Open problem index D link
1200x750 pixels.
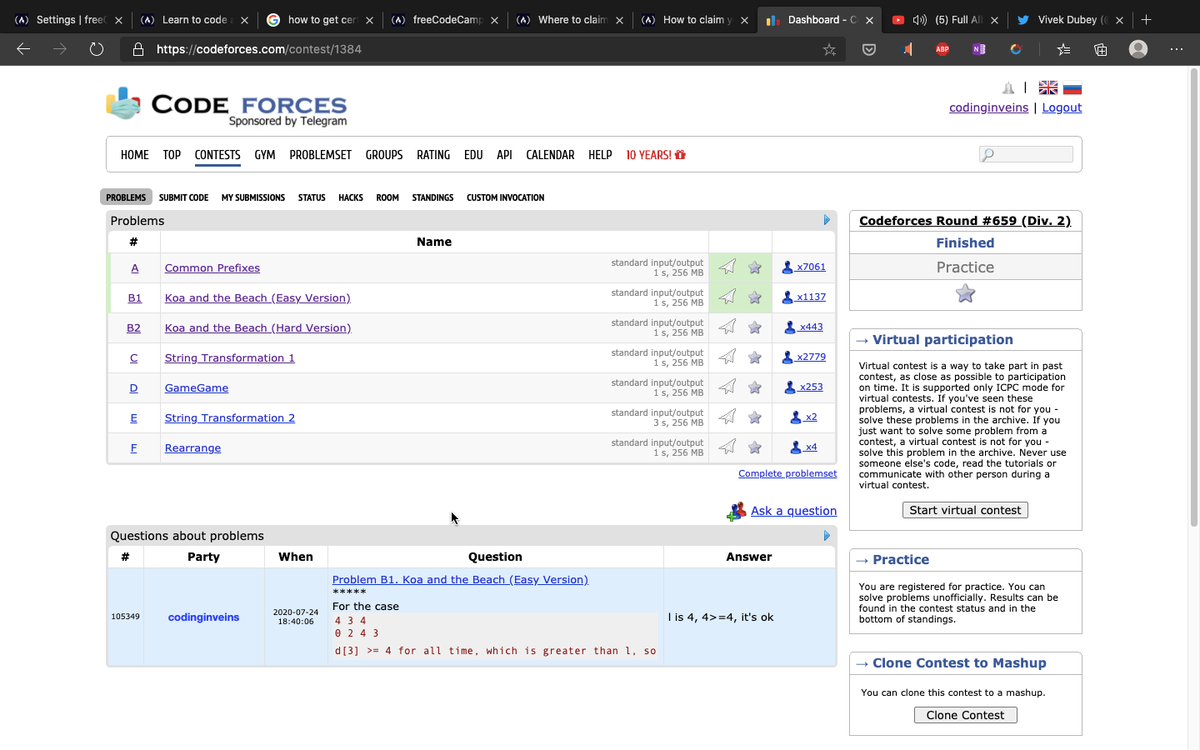[x=134, y=388]
